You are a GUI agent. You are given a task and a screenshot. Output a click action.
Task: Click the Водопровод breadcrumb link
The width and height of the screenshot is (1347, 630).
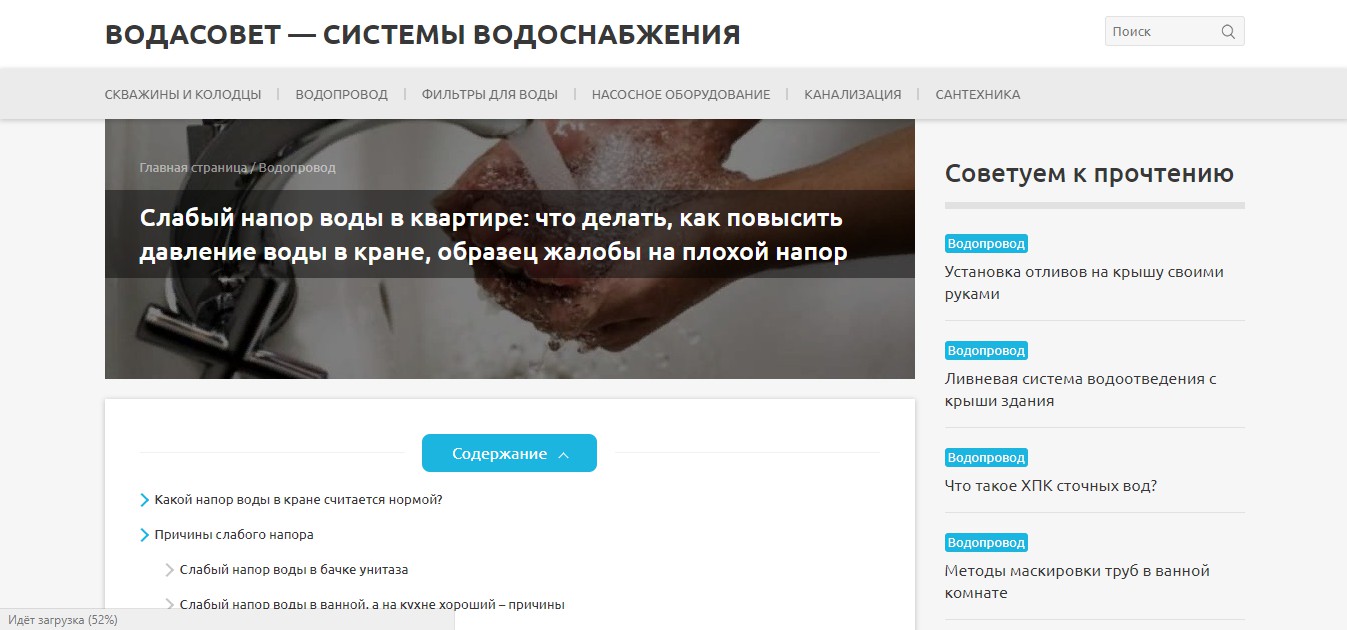coord(297,167)
